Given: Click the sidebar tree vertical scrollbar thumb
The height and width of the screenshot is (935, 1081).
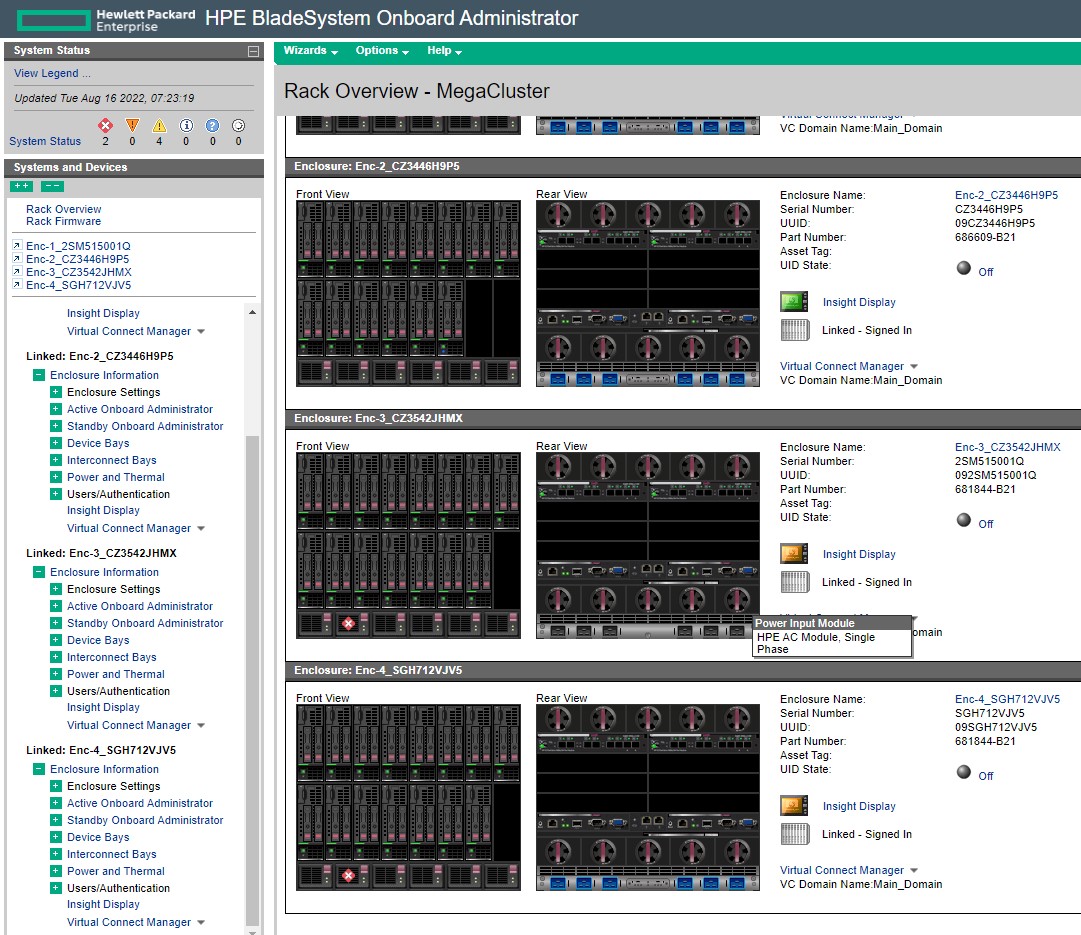Looking at the screenshot, I should click(x=252, y=681).
